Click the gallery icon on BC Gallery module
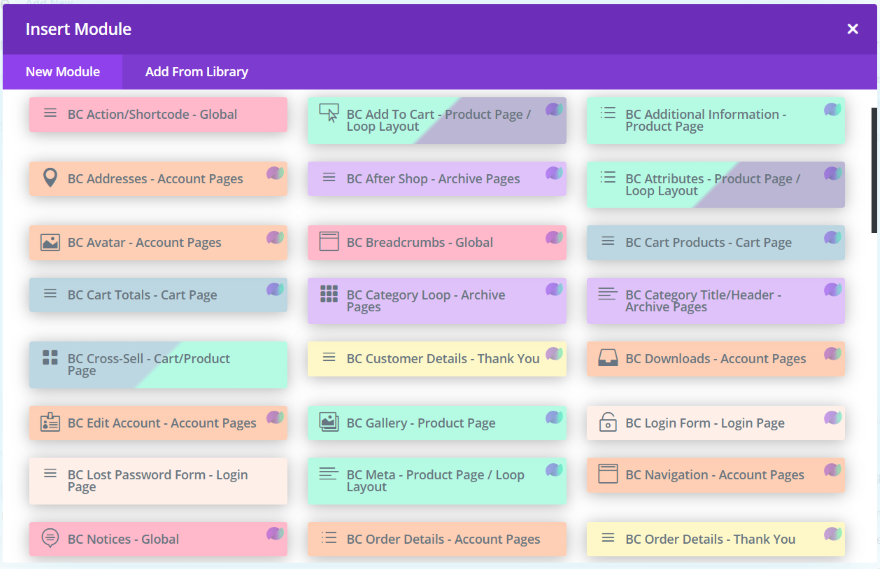Viewport: 880px width, 569px height. click(x=329, y=422)
